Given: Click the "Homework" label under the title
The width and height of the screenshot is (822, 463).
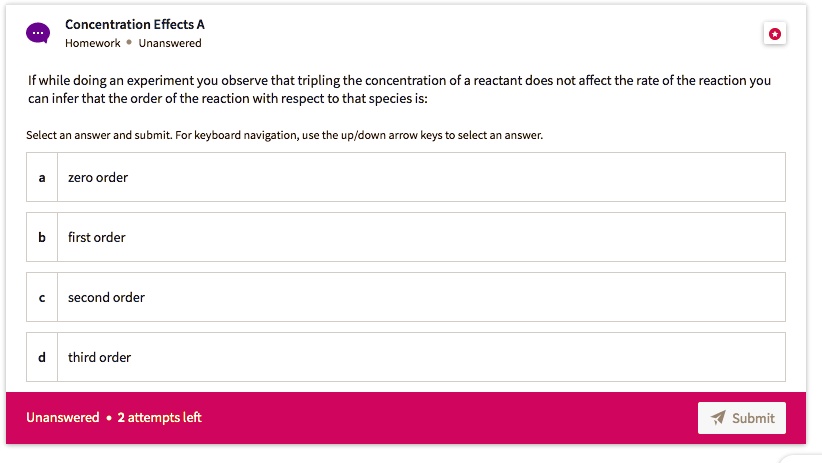Looking at the screenshot, I should 92,43.
